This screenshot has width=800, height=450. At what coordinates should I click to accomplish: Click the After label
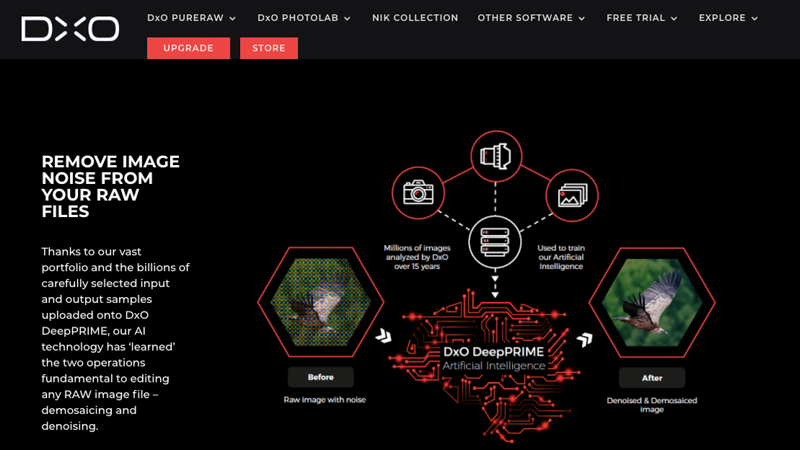(652, 378)
